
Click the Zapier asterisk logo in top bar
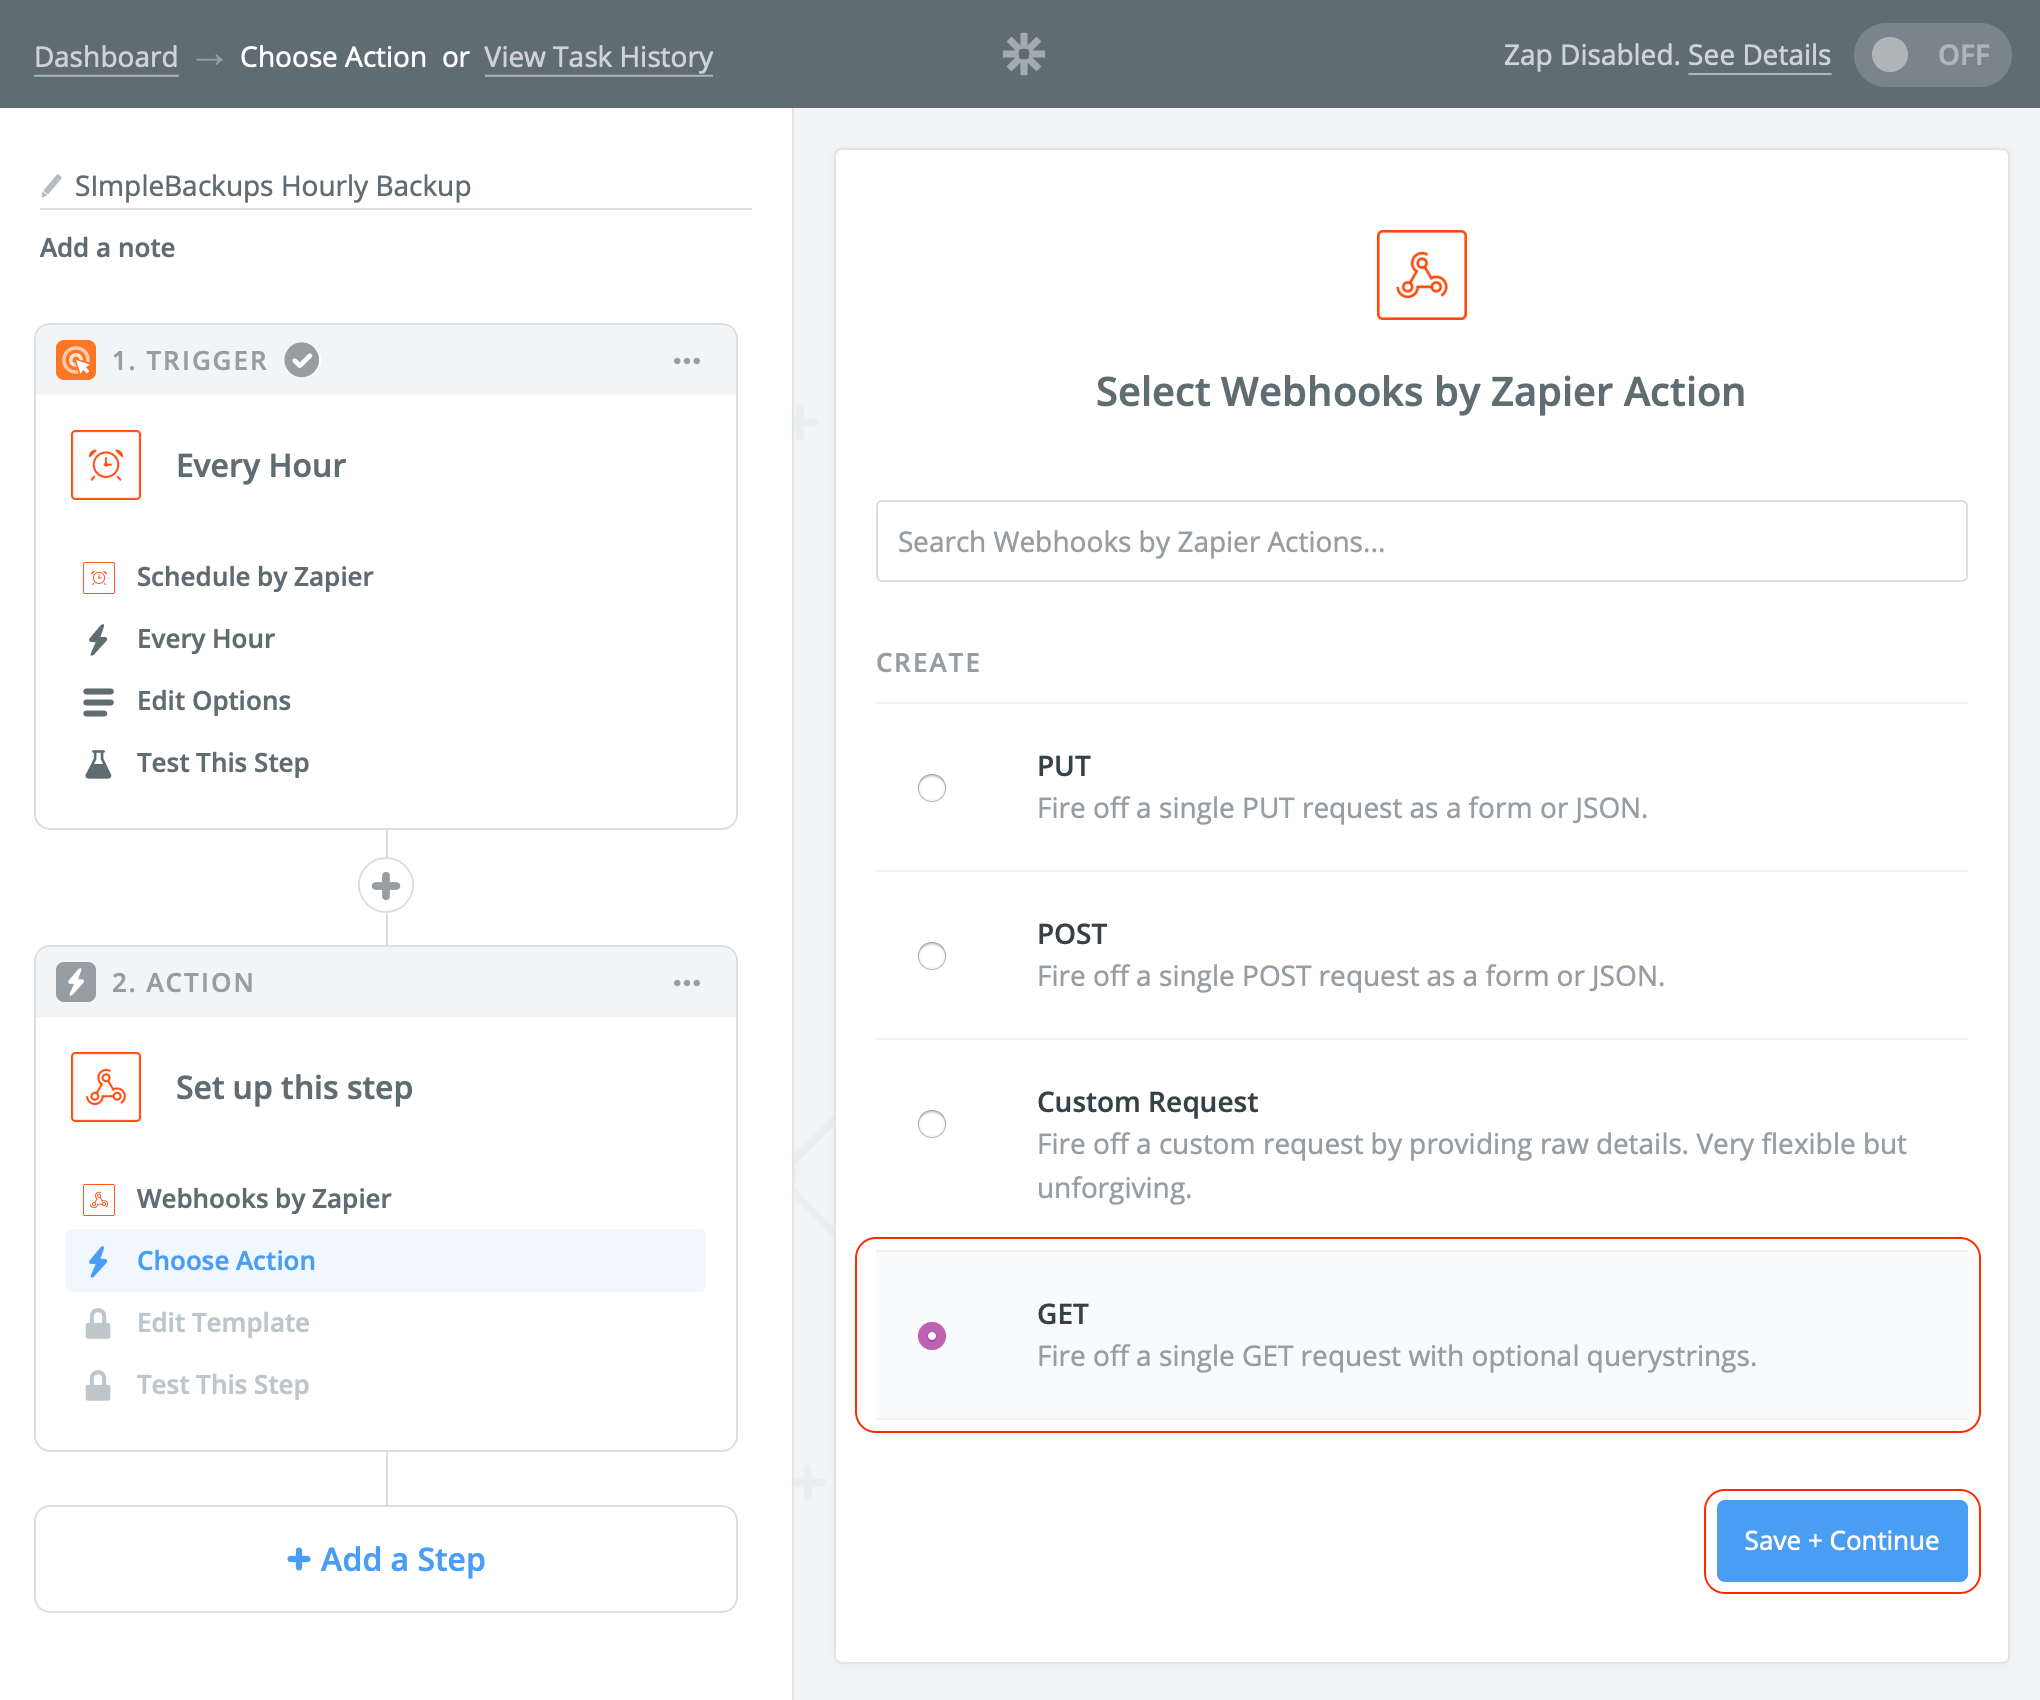point(1022,54)
